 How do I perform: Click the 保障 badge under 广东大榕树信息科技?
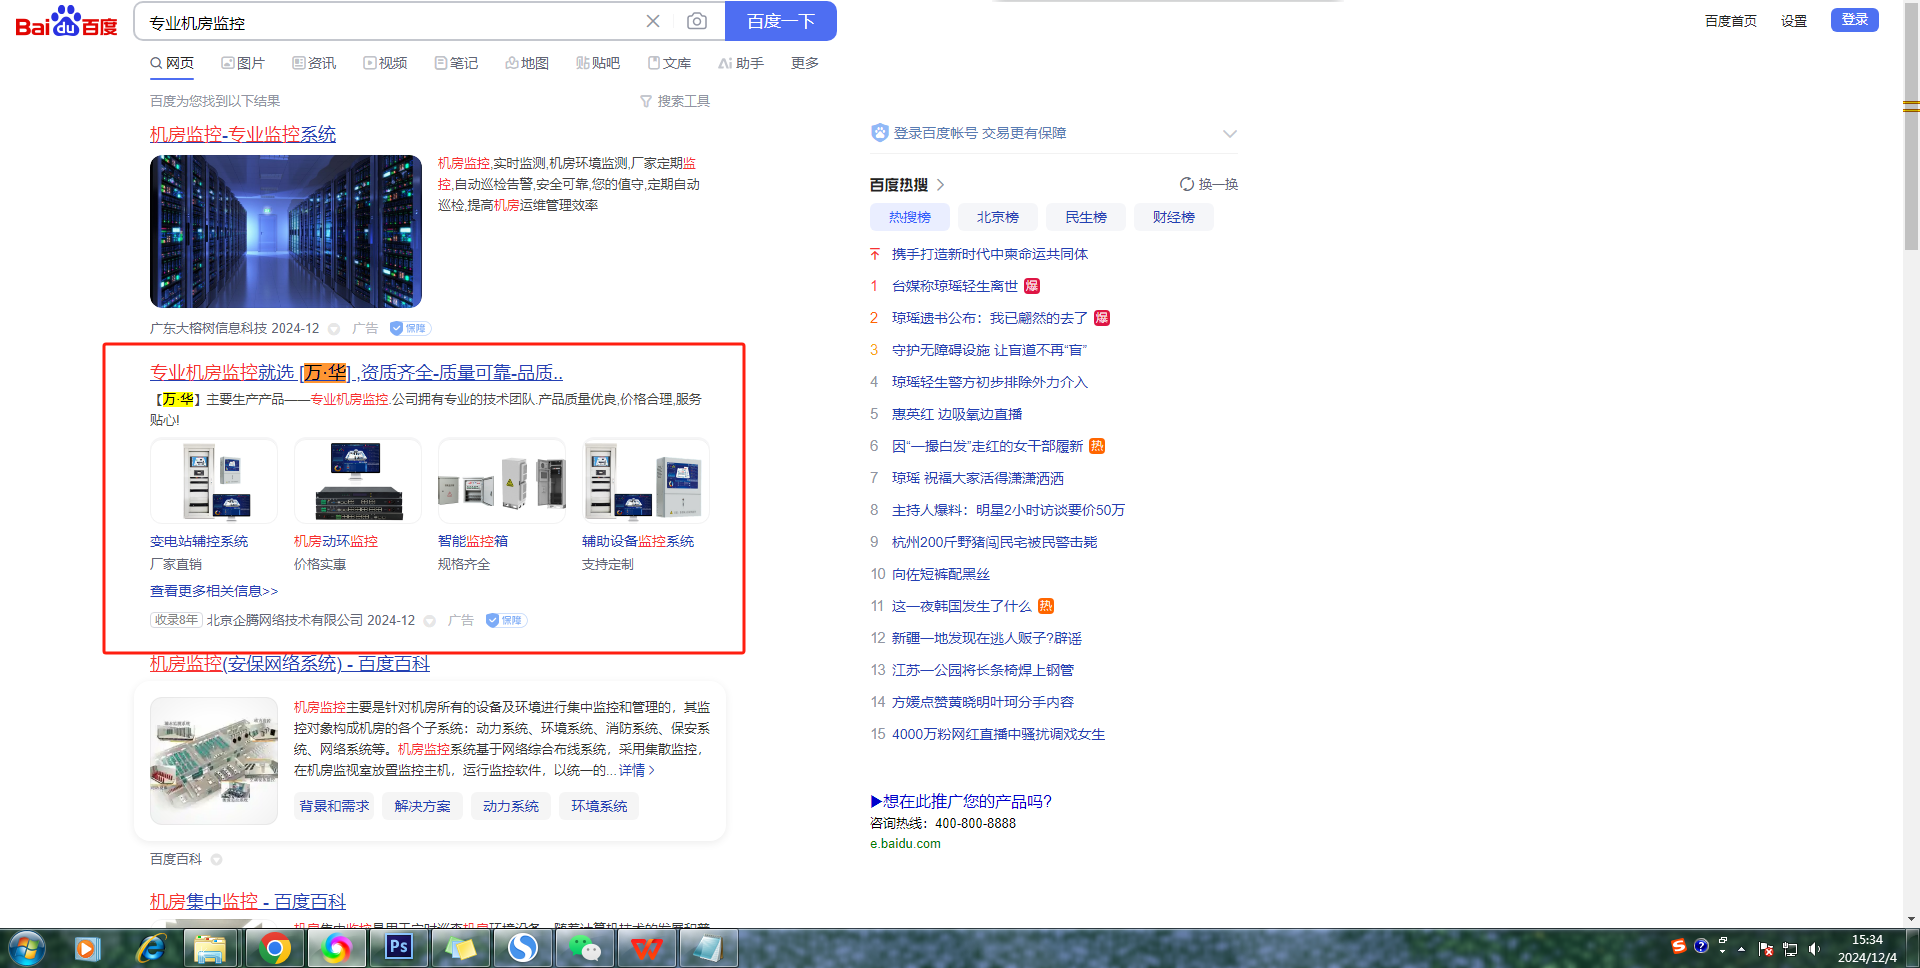[x=409, y=328]
